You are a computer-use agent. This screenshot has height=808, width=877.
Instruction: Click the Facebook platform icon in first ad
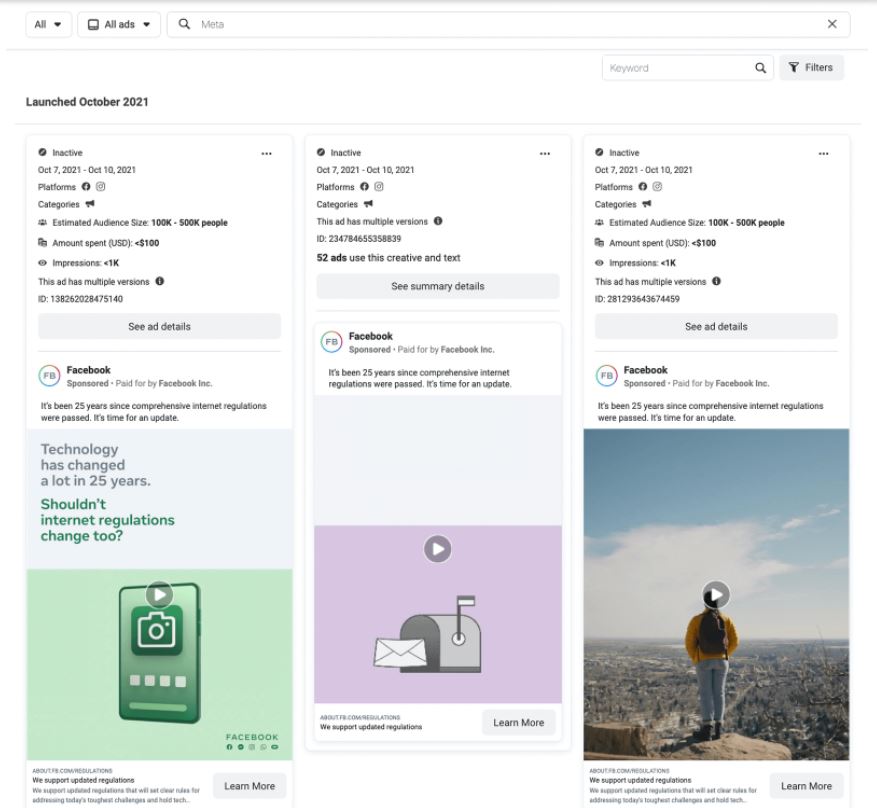pos(86,187)
